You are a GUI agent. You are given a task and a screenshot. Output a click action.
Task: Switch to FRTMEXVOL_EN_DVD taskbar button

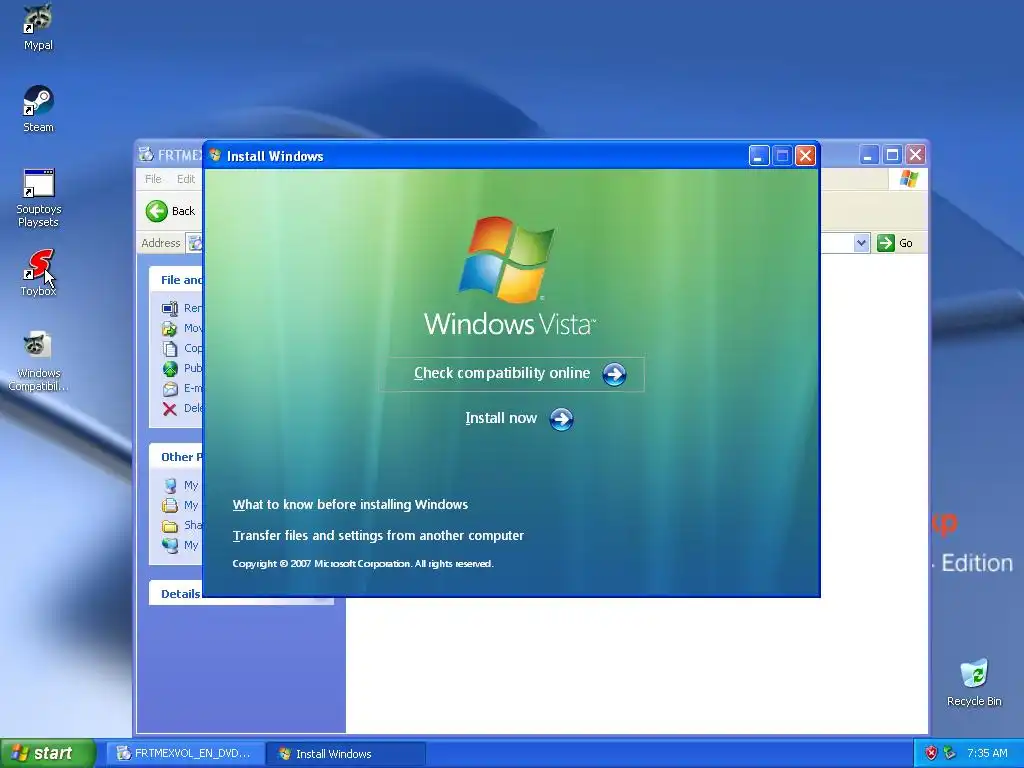pos(185,754)
